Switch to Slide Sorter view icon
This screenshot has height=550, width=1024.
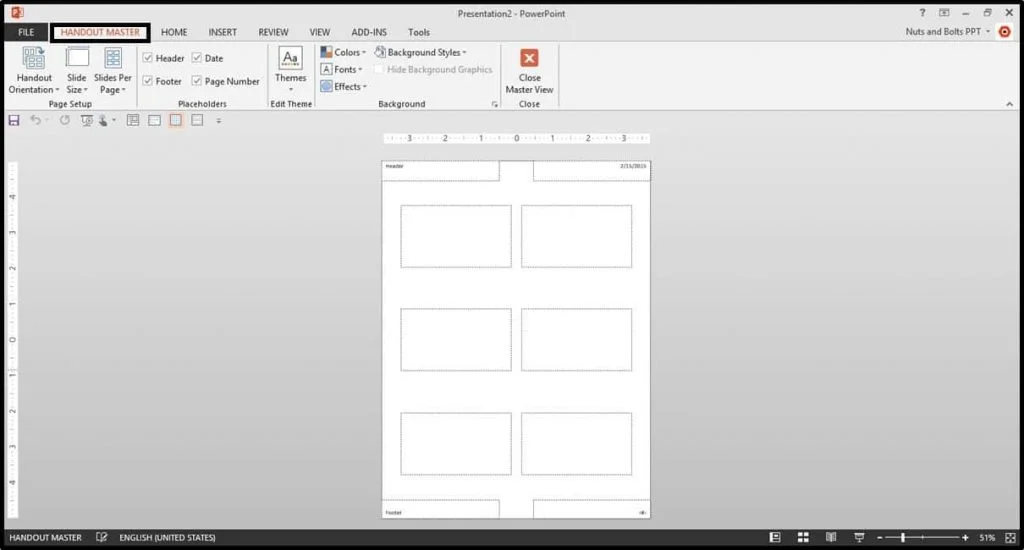tap(803, 537)
